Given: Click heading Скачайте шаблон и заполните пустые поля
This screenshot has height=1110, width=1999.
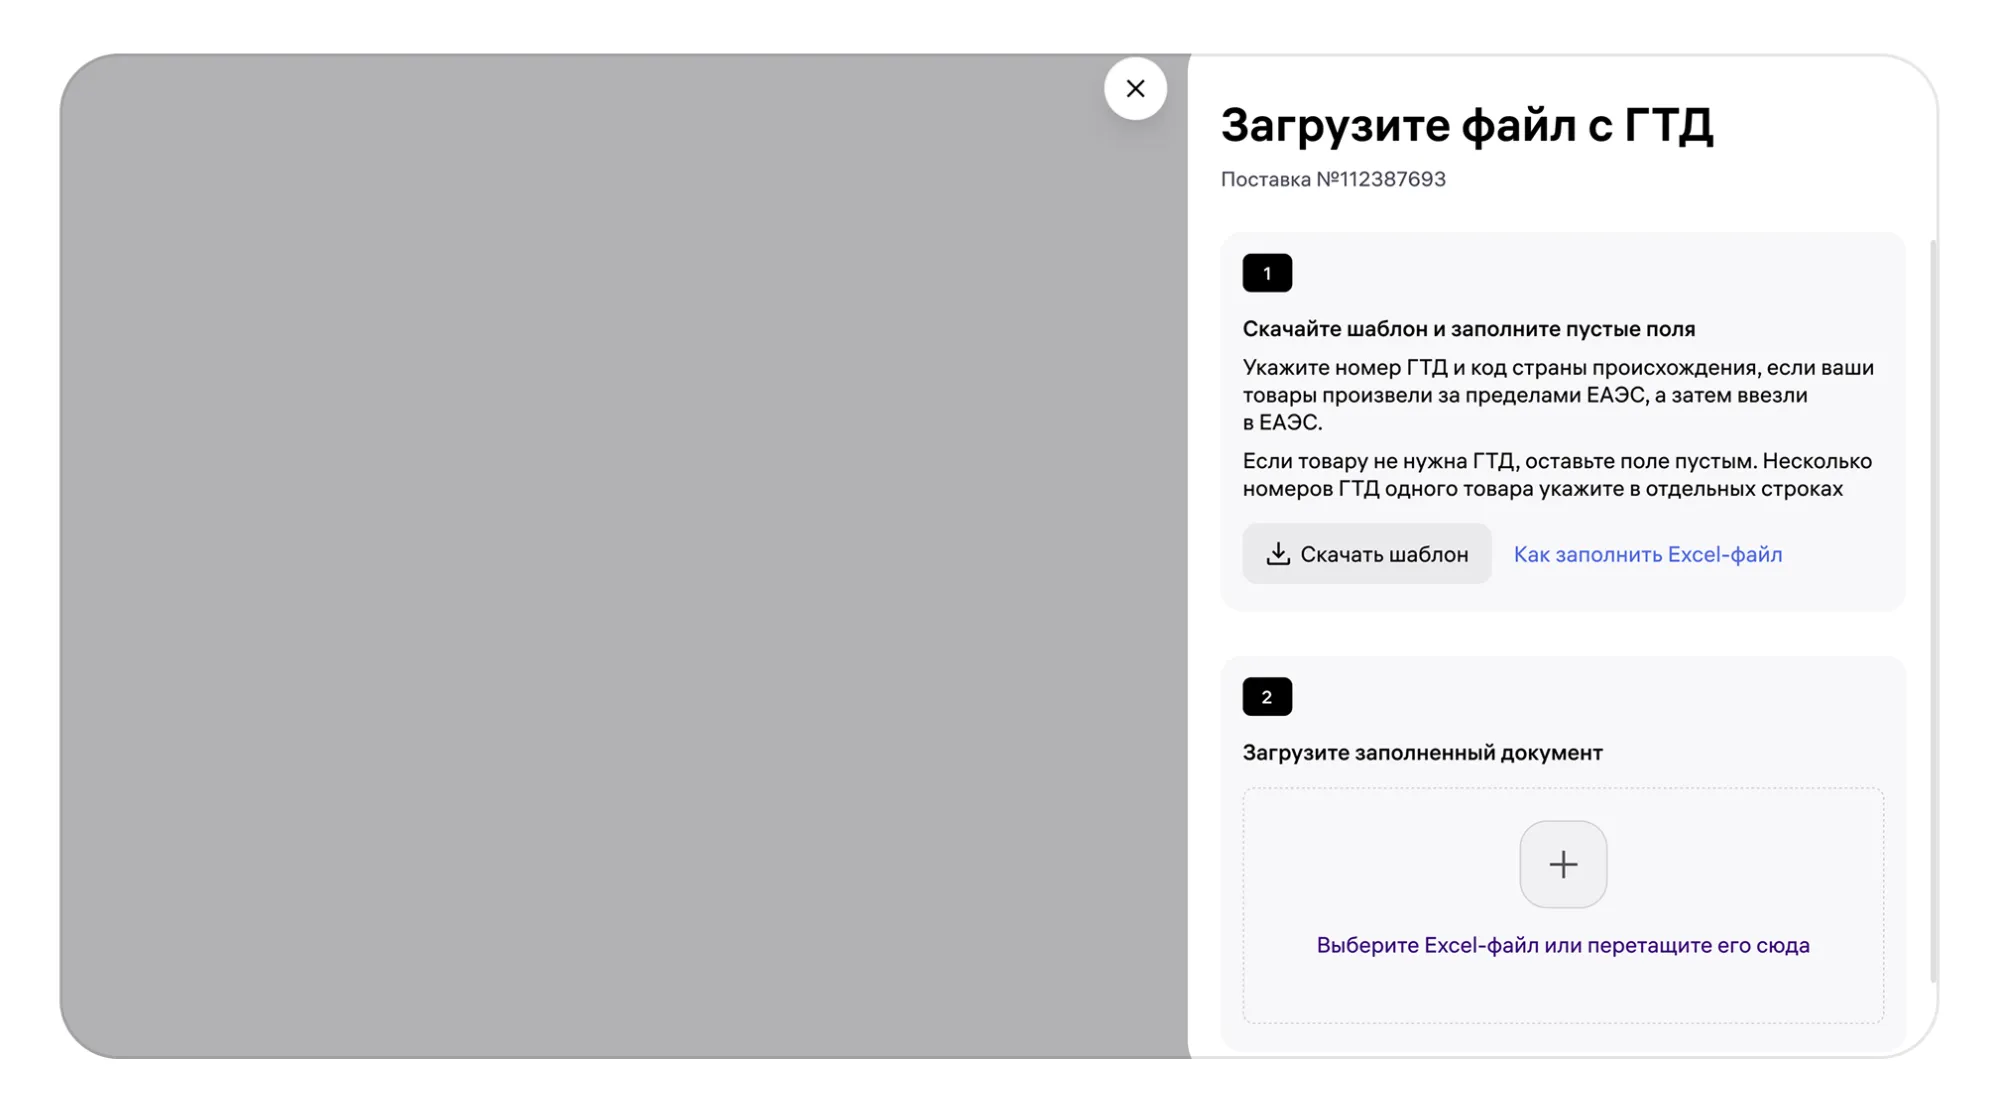Looking at the screenshot, I should tap(1468, 329).
